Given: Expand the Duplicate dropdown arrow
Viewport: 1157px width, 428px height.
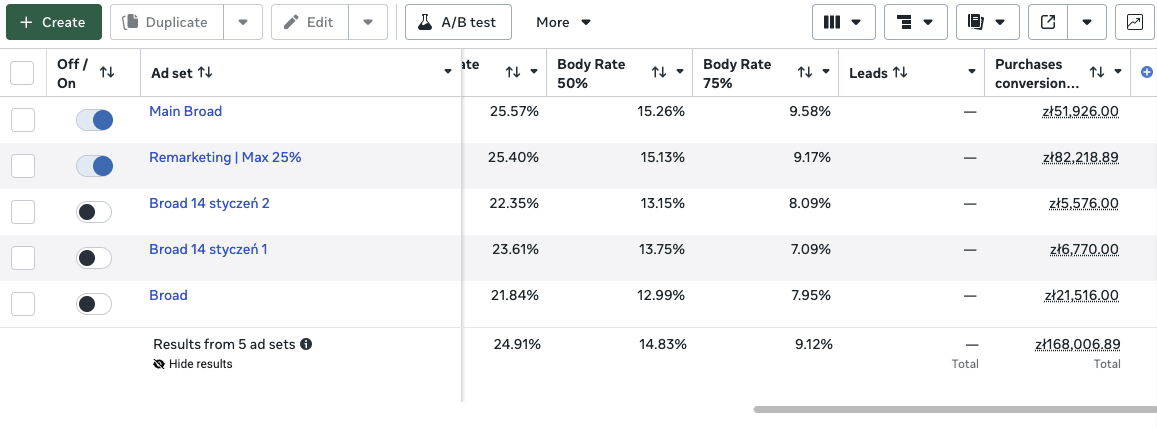Looking at the screenshot, I should pos(243,22).
